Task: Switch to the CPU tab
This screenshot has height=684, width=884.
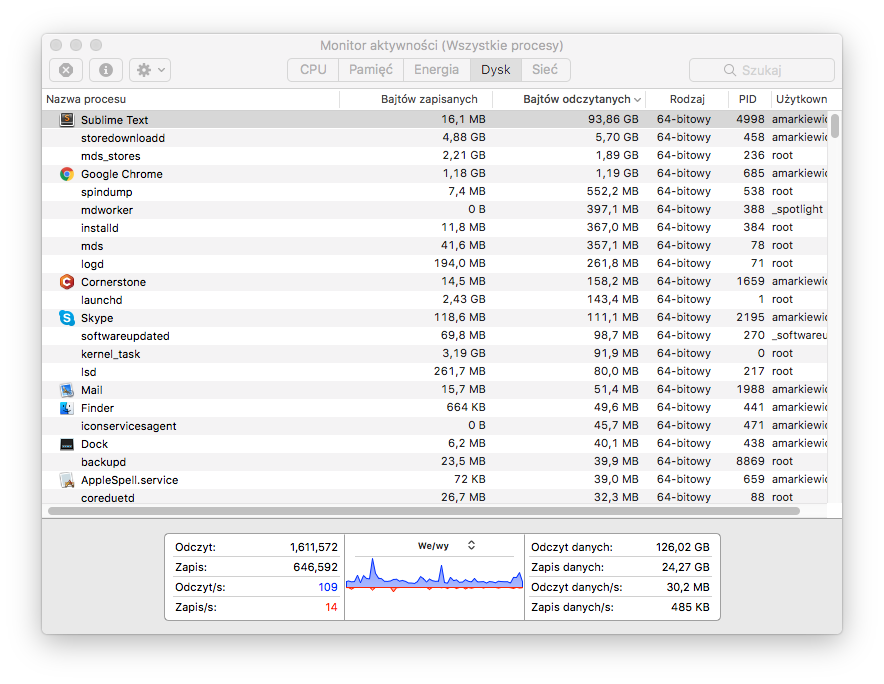Action: 313,70
